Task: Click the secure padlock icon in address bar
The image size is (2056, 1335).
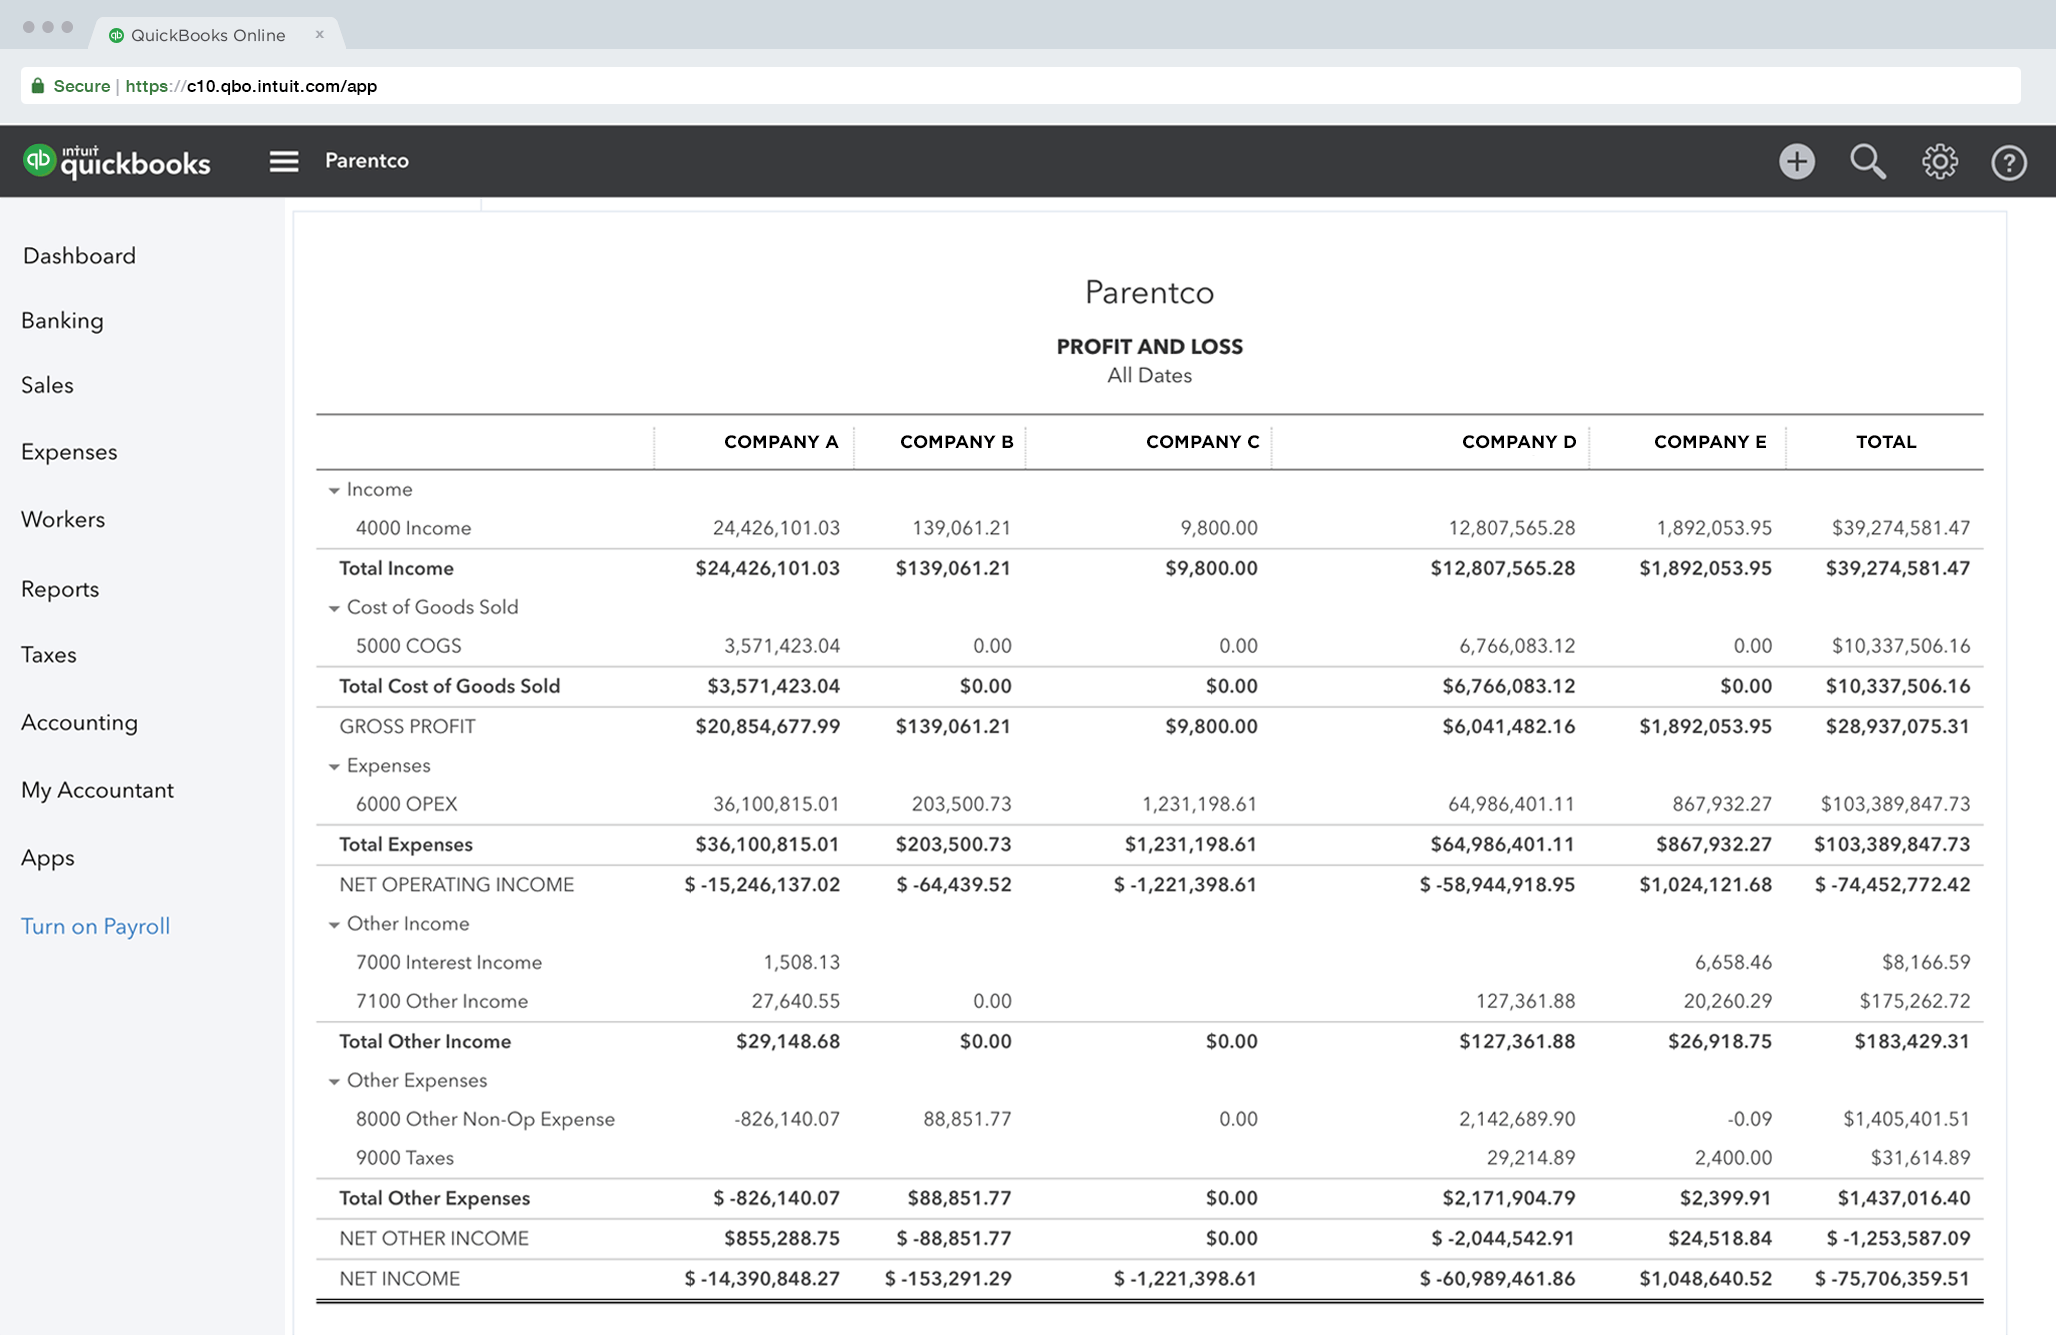Action: (x=38, y=86)
